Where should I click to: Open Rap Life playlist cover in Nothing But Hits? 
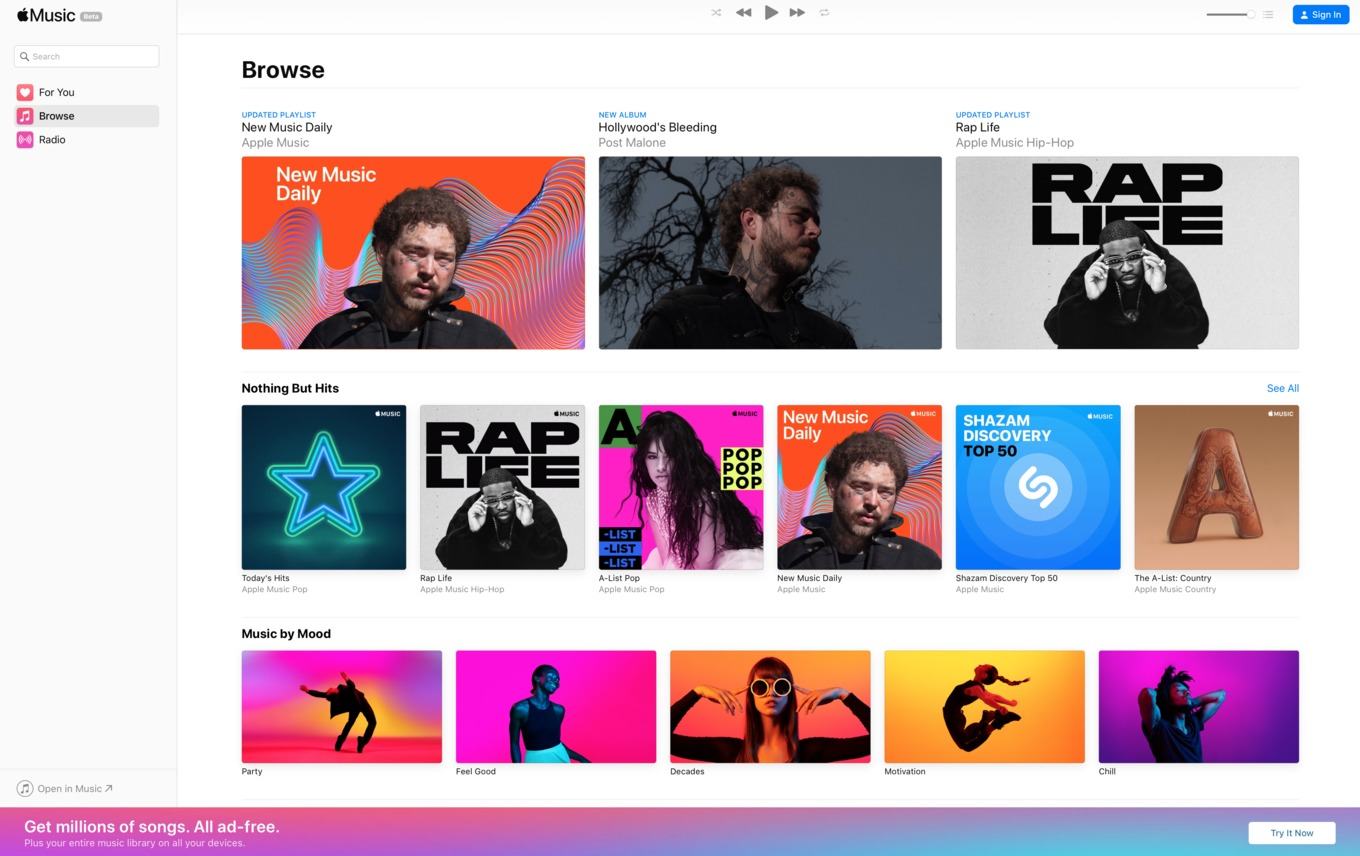pyautogui.click(x=502, y=487)
